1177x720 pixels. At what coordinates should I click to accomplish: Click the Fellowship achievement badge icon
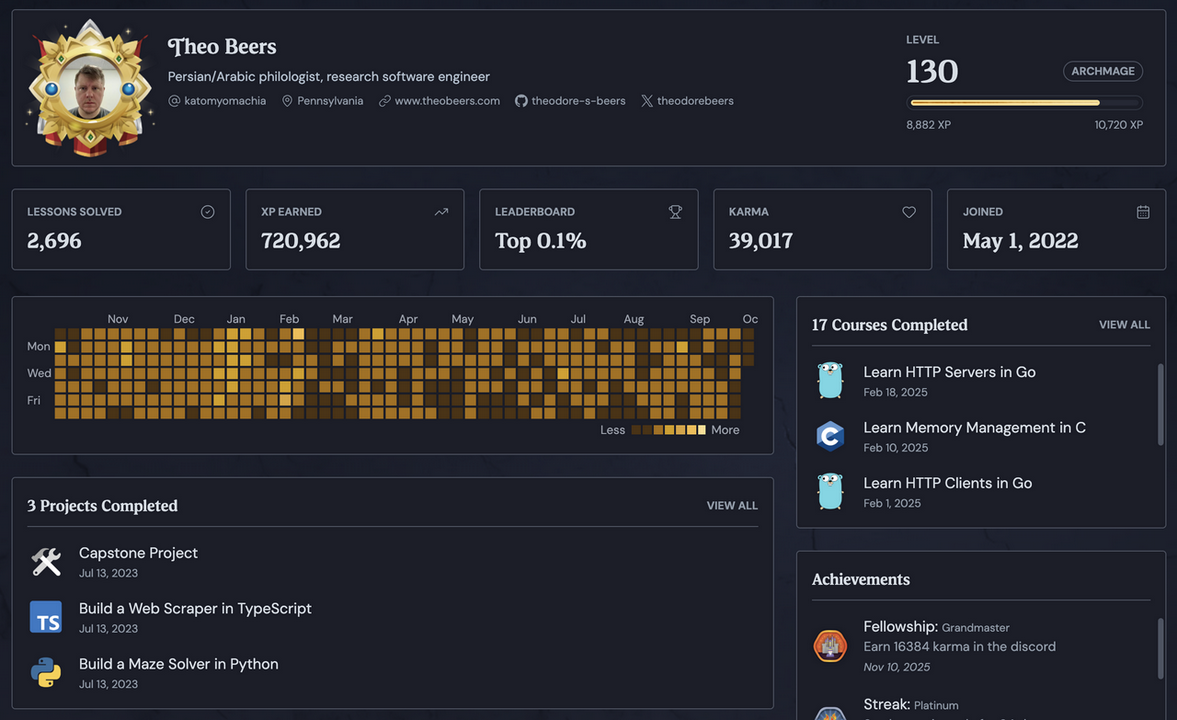pos(830,646)
